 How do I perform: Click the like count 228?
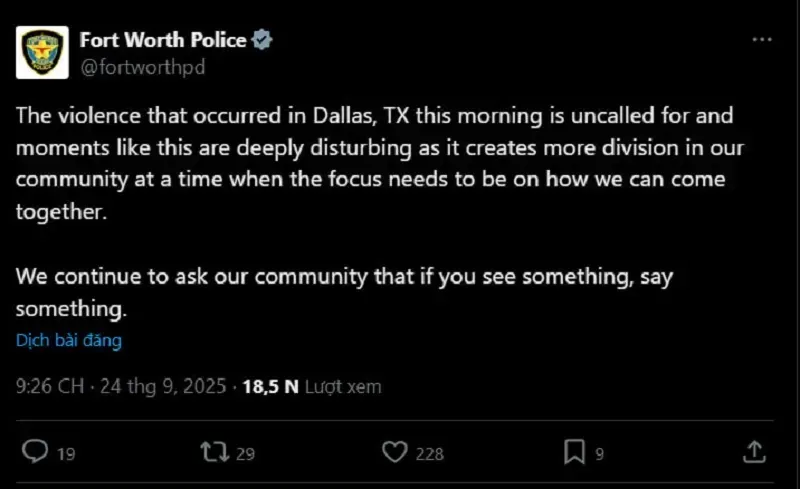(x=430, y=454)
